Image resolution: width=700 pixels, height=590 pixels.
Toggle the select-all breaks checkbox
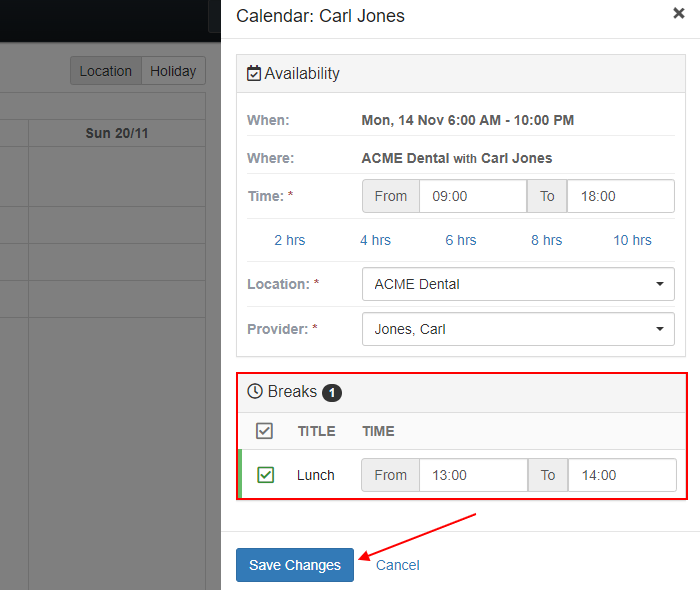pos(264,431)
